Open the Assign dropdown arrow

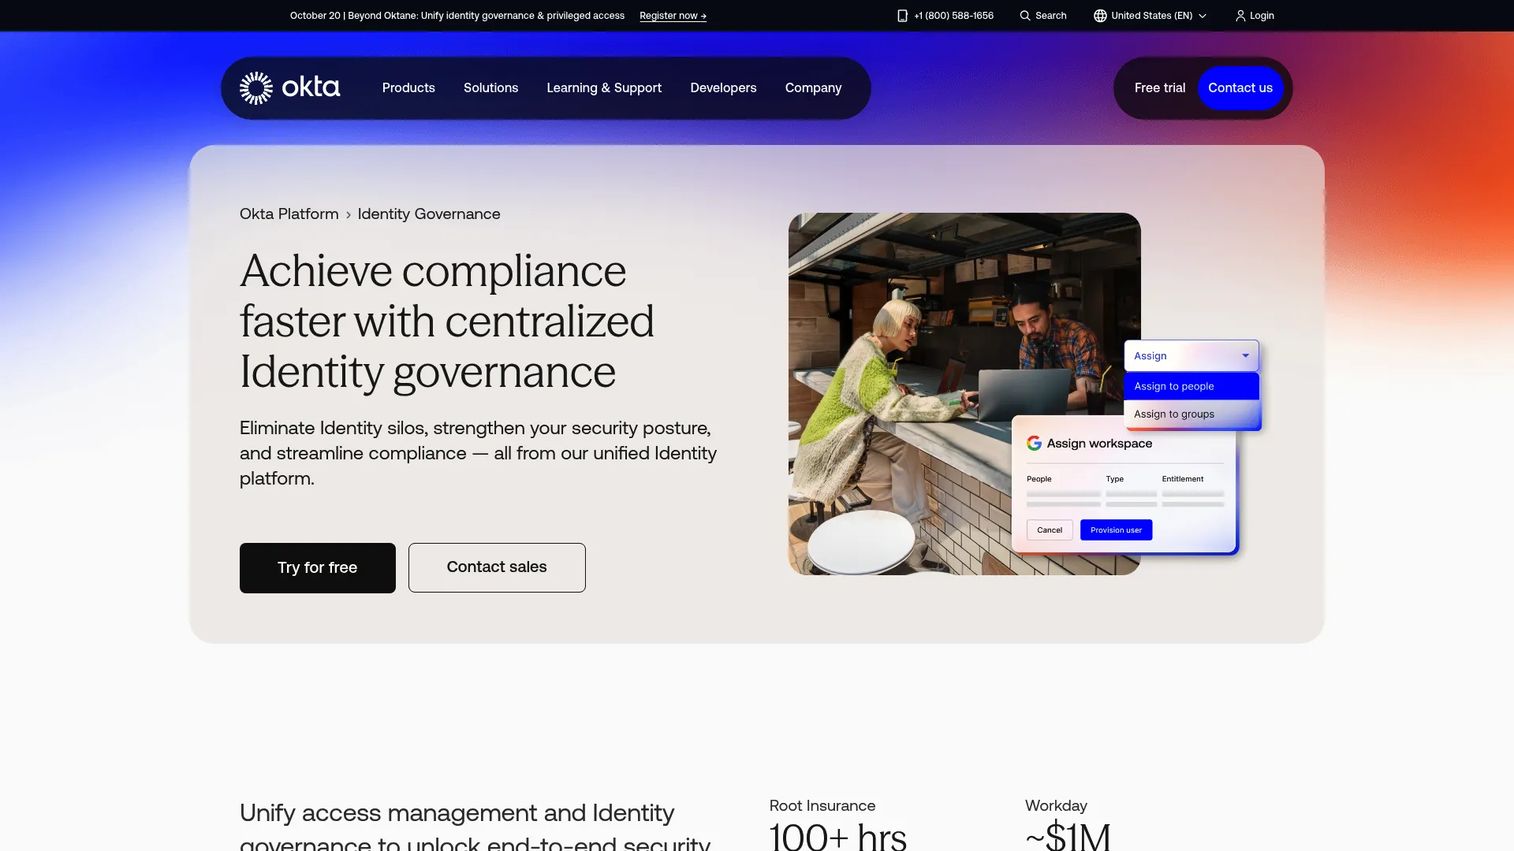pyautogui.click(x=1245, y=356)
